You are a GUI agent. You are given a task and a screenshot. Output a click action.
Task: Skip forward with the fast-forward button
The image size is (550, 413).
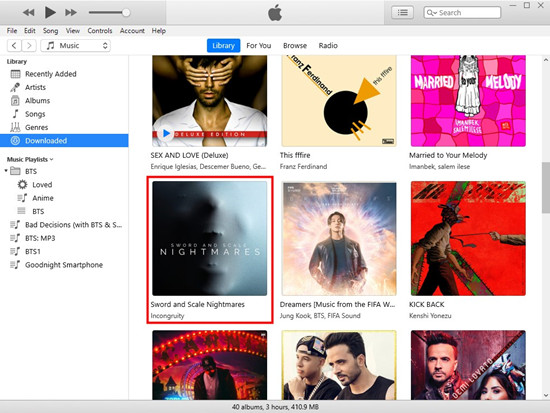(x=71, y=13)
